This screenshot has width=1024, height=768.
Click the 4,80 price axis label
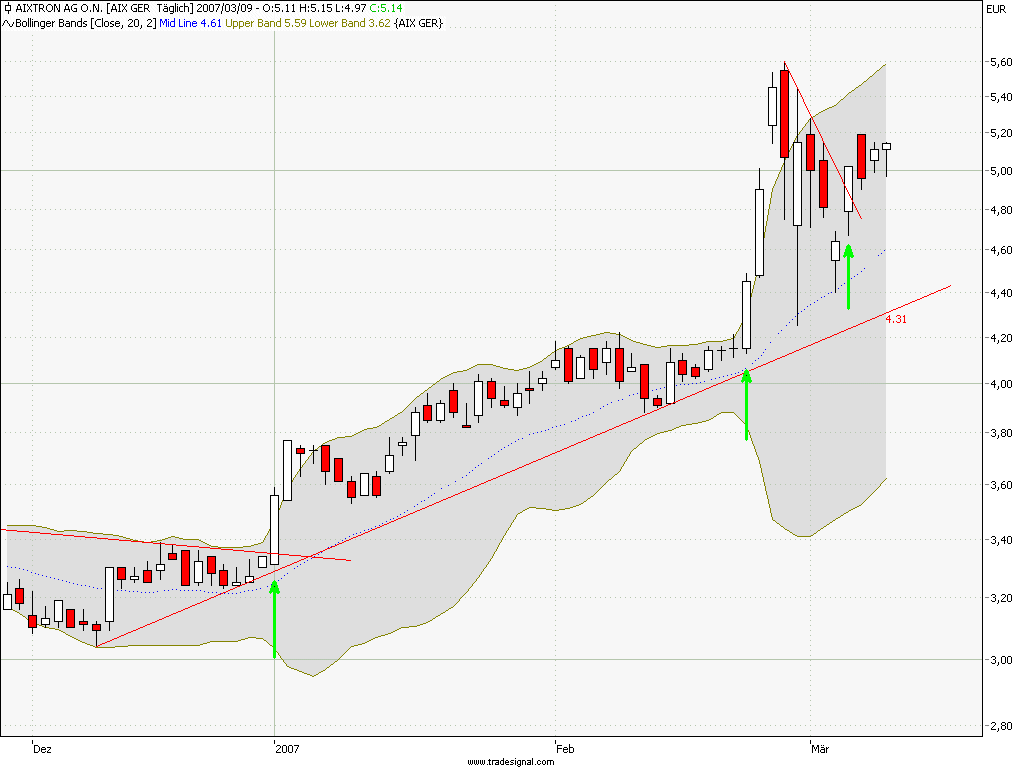(1001, 210)
